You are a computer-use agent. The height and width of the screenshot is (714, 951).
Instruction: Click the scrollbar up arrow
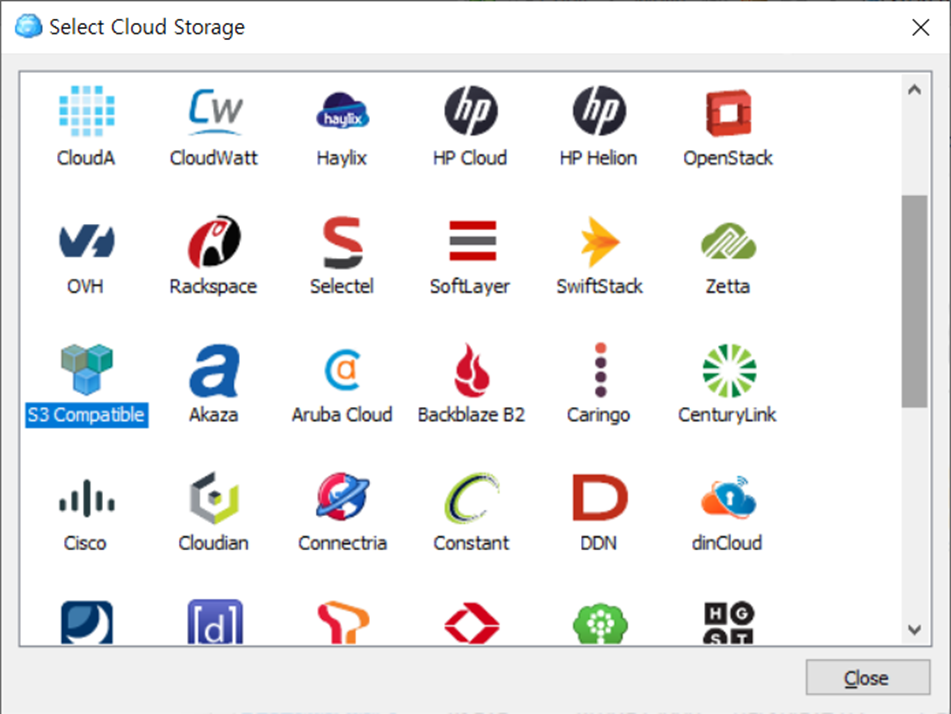click(914, 90)
